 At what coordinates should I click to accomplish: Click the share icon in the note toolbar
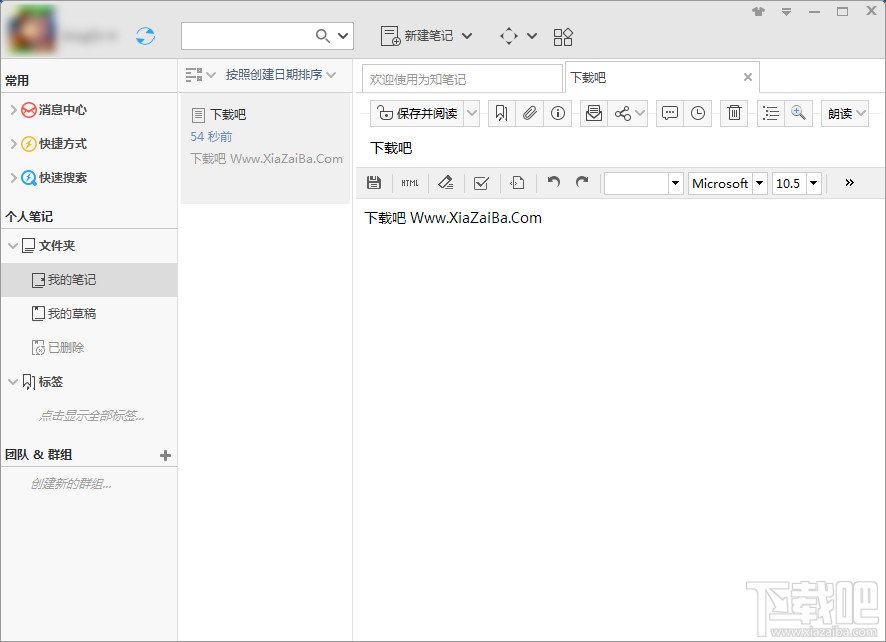(x=624, y=113)
